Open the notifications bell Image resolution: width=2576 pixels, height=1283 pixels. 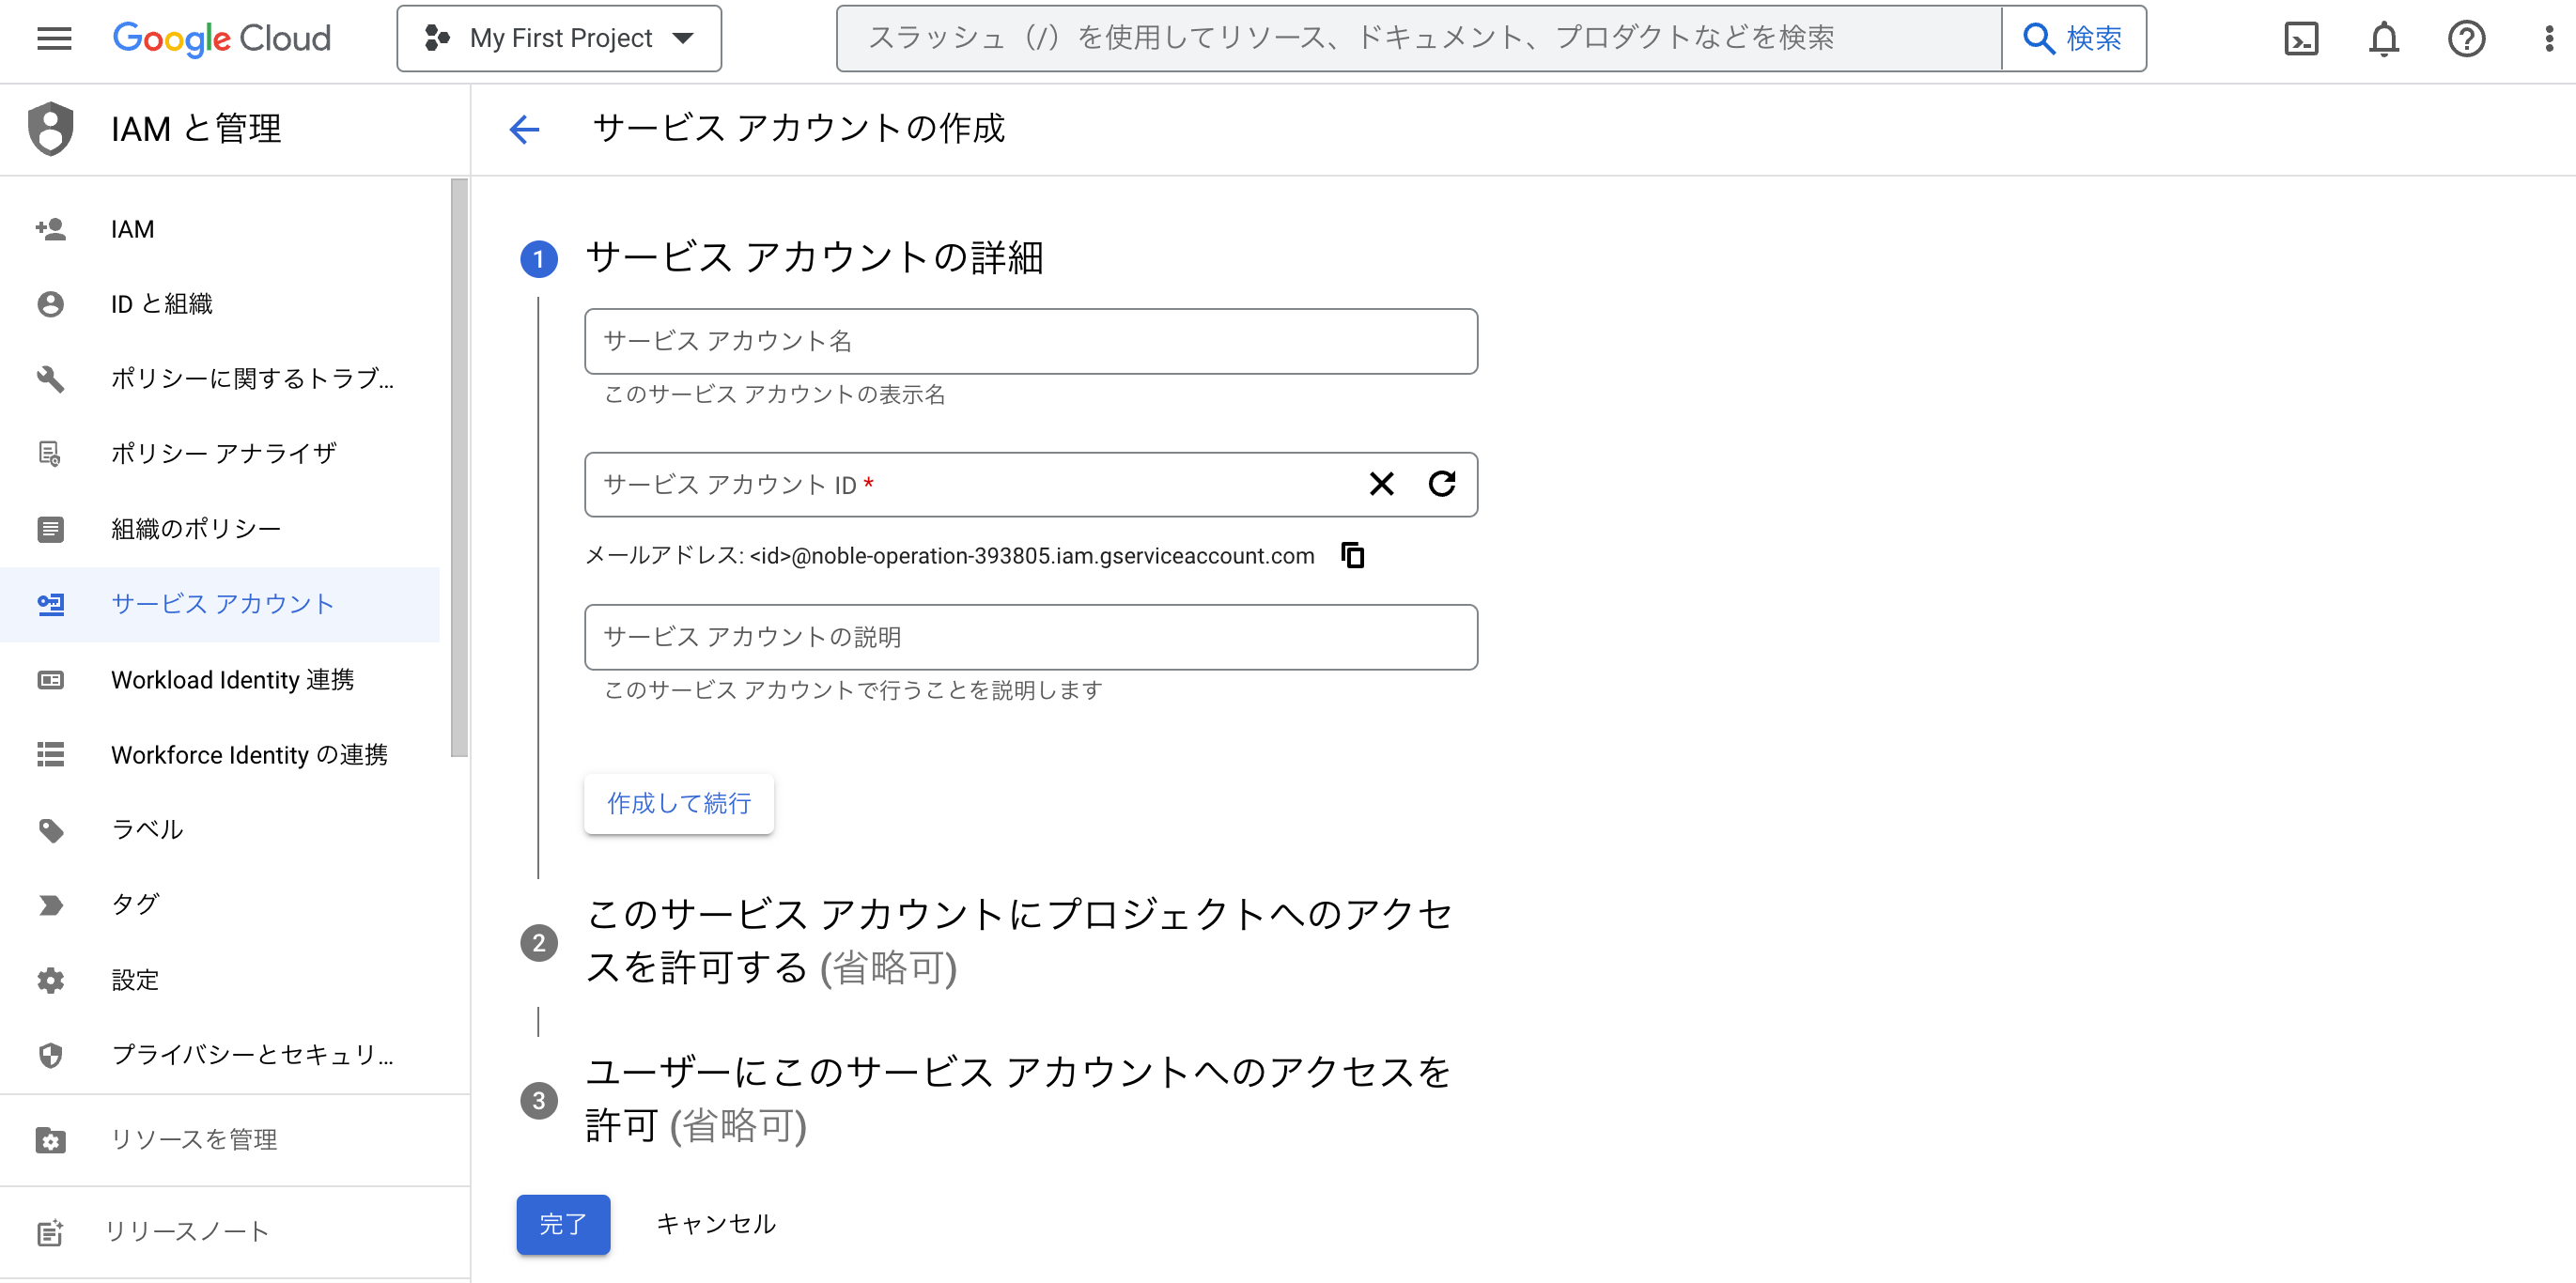click(2384, 38)
